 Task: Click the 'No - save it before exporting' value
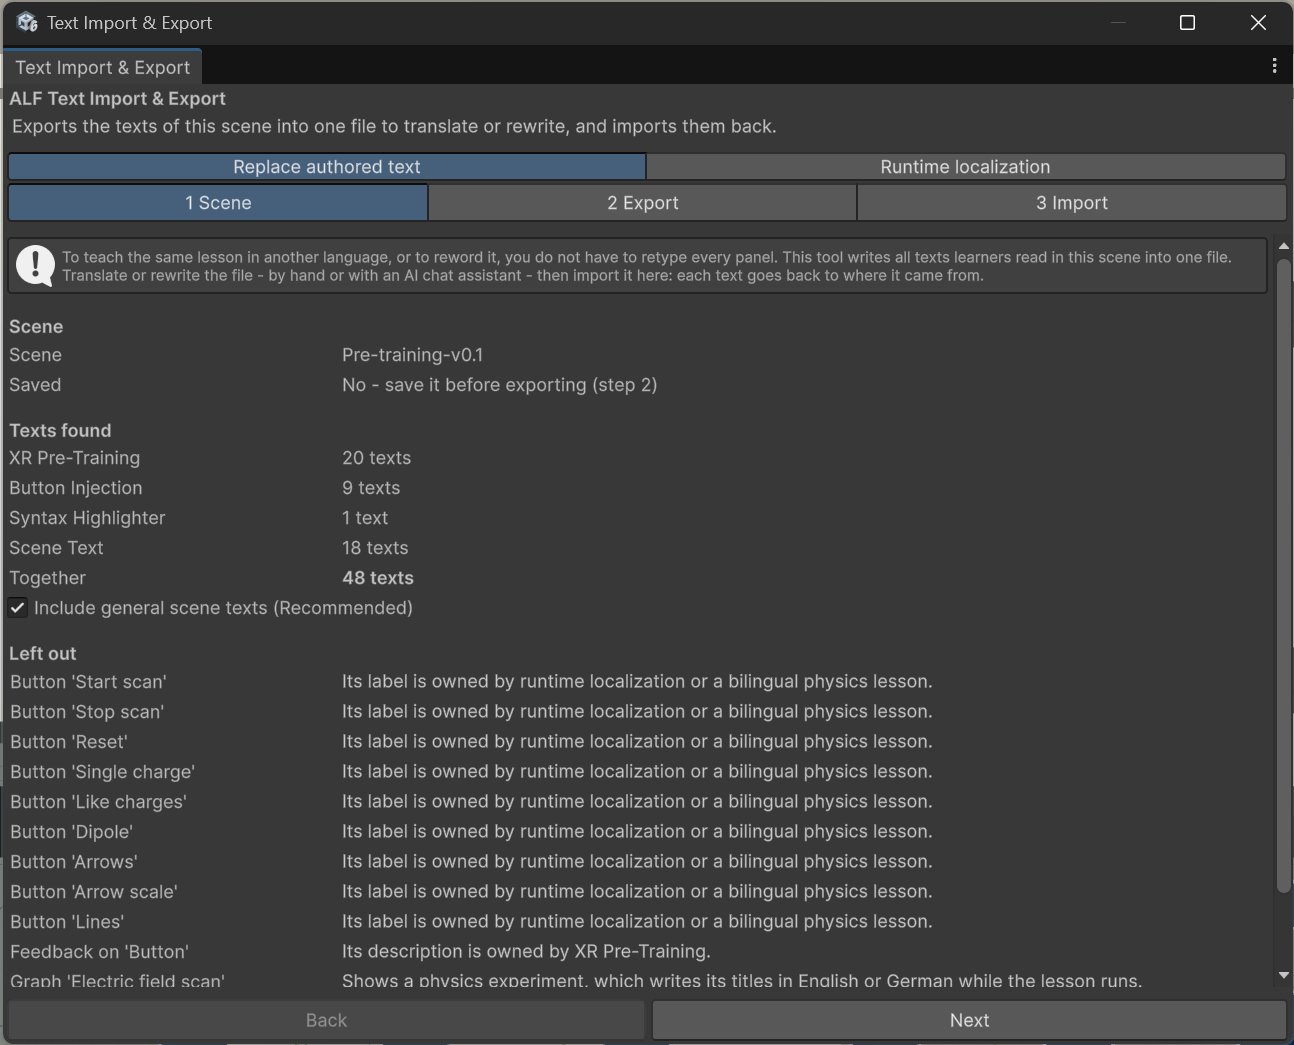pyautogui.click(x=499, y=385)
